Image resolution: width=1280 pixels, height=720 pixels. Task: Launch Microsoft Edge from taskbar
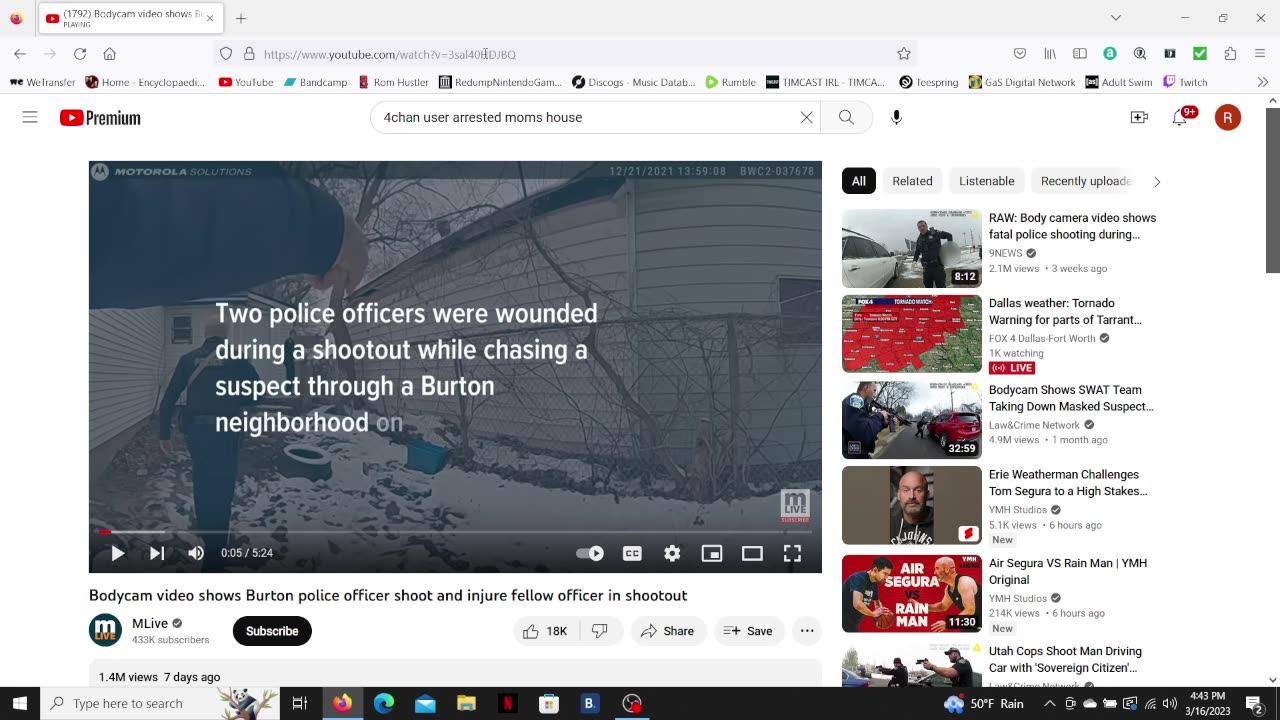(384, 703)
